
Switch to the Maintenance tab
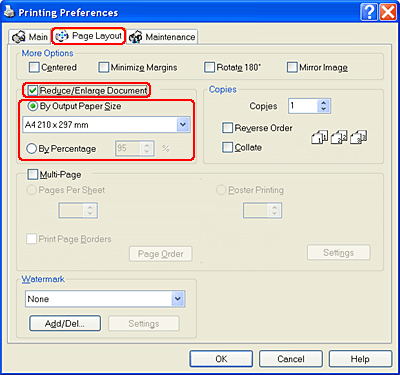click(162, 37)
